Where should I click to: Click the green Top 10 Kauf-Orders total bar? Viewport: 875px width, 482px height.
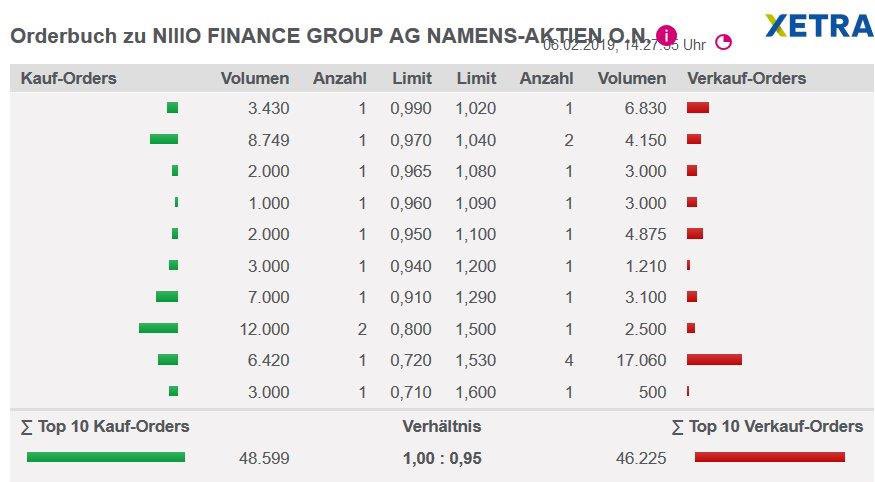click(106, 457)
